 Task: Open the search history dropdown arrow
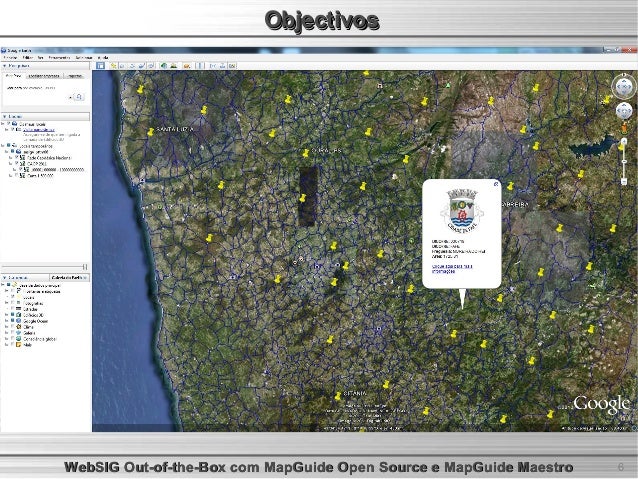tap(70, 97)
